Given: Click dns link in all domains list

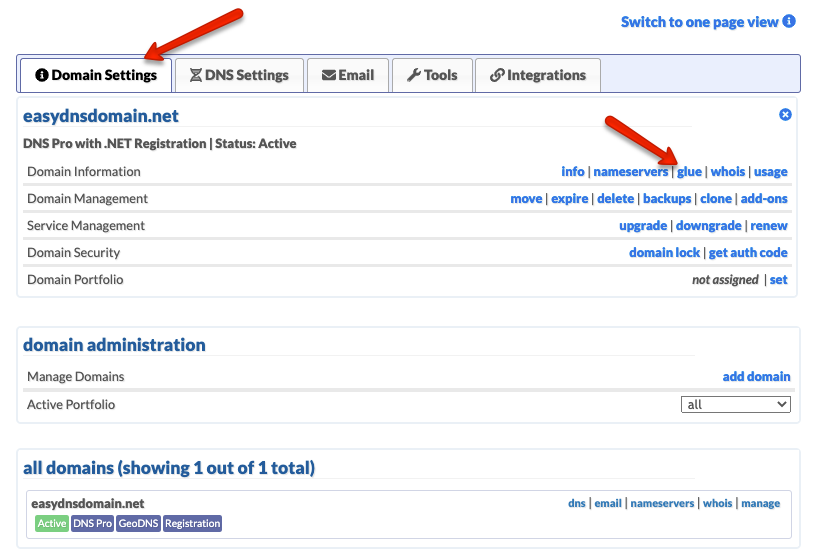Looking at the screenshot, I should [577, 503].
